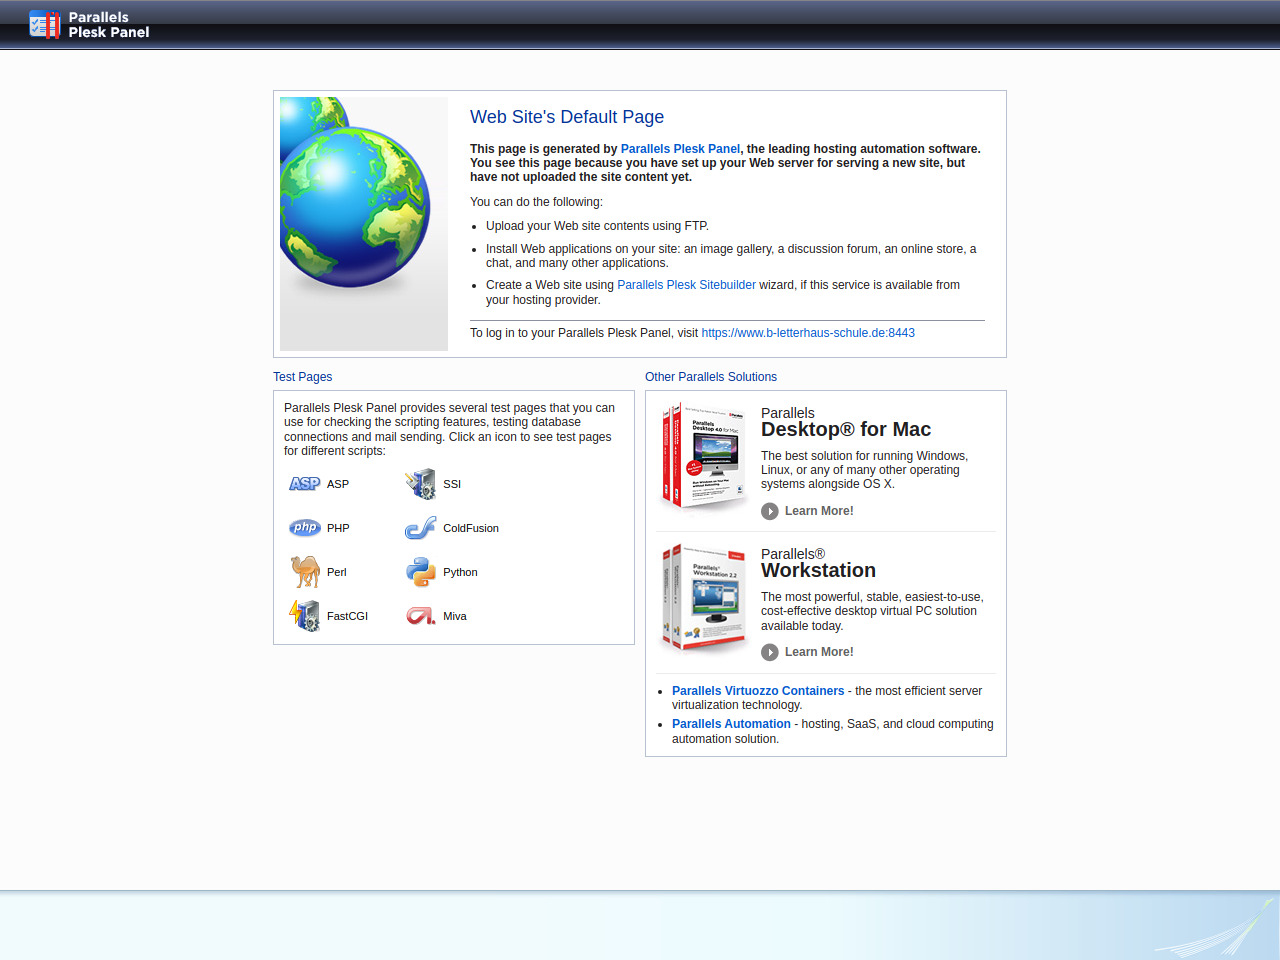
Task: Click the Parallels Plesk Panel header logo
Action: click(89, 25)
